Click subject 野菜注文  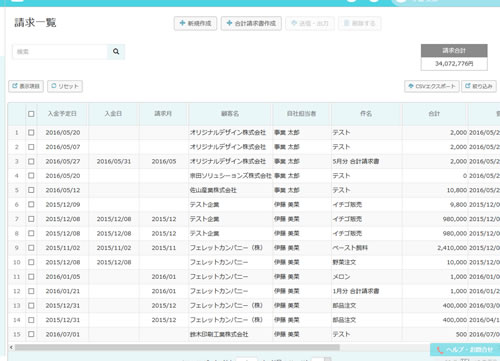tap(344, 262)
